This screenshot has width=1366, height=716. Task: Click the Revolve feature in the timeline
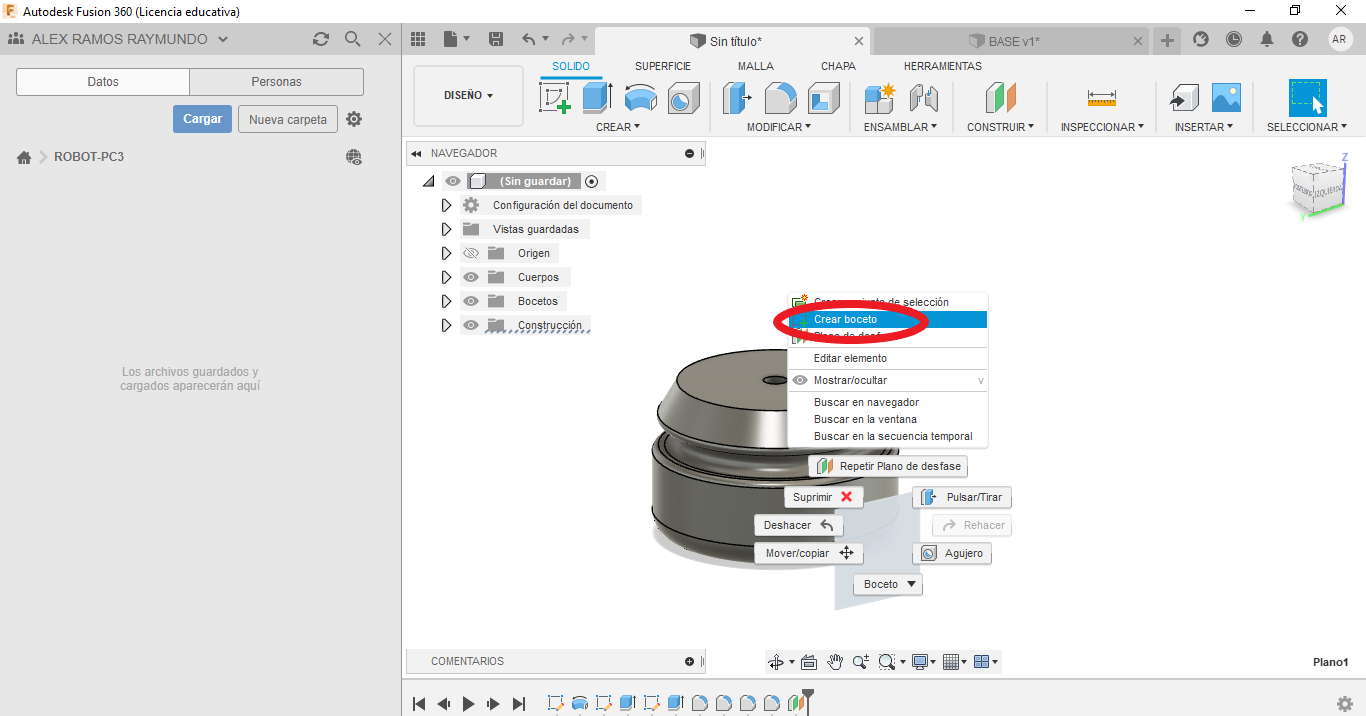(579, 704)
